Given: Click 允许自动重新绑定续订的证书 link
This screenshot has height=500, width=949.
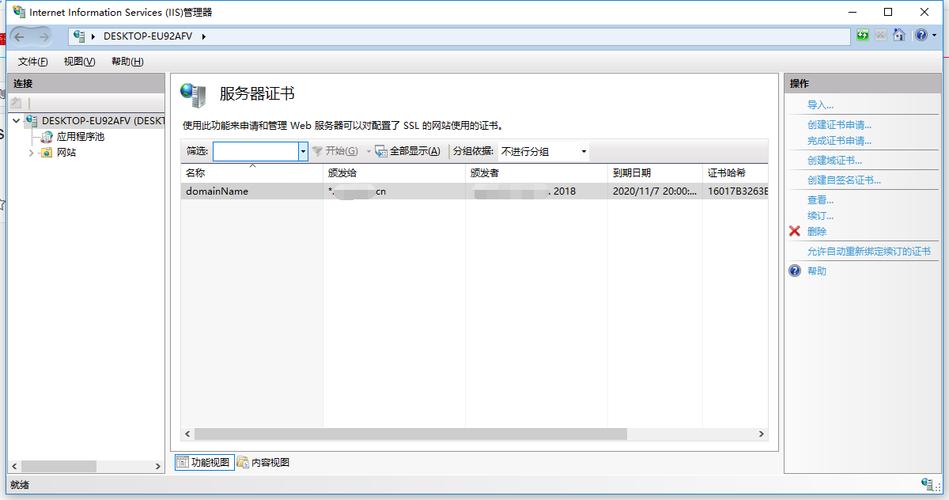Looking at the screenshot, I should (869, 251).
